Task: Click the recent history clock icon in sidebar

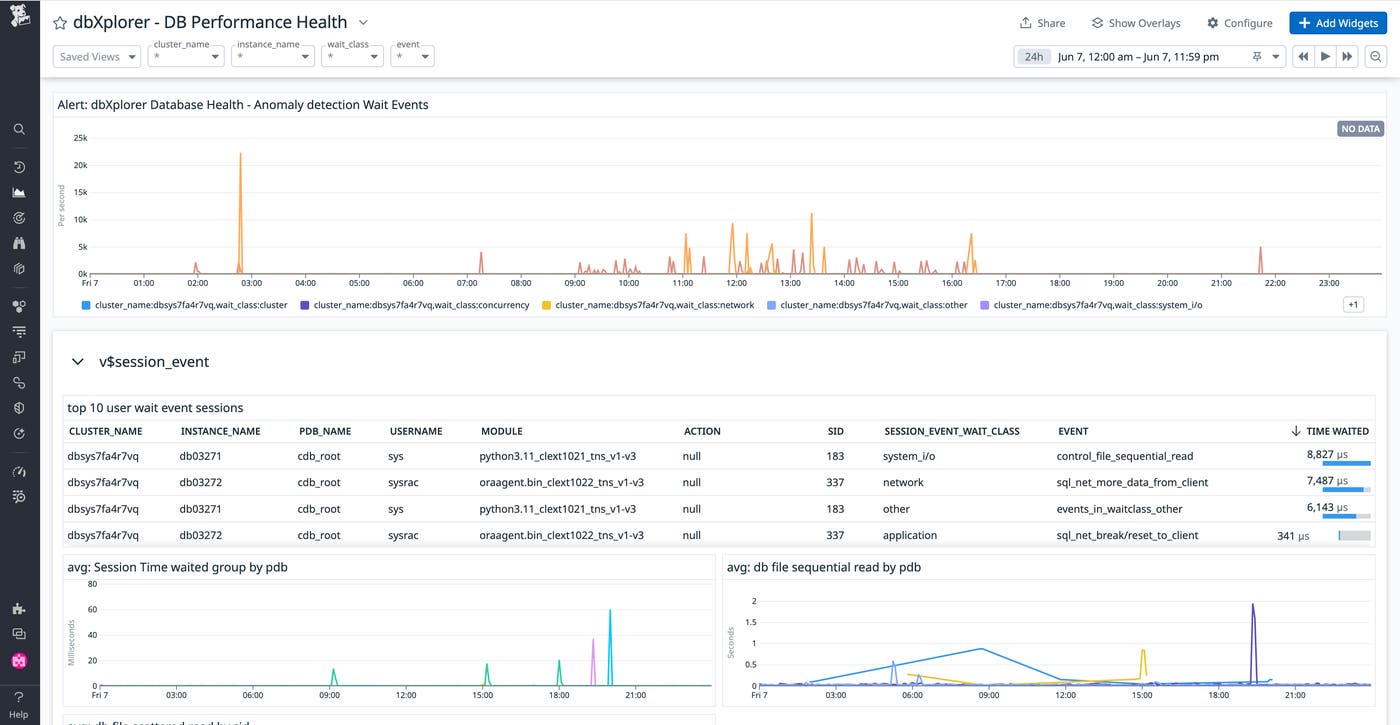Action: click(18, 166)
